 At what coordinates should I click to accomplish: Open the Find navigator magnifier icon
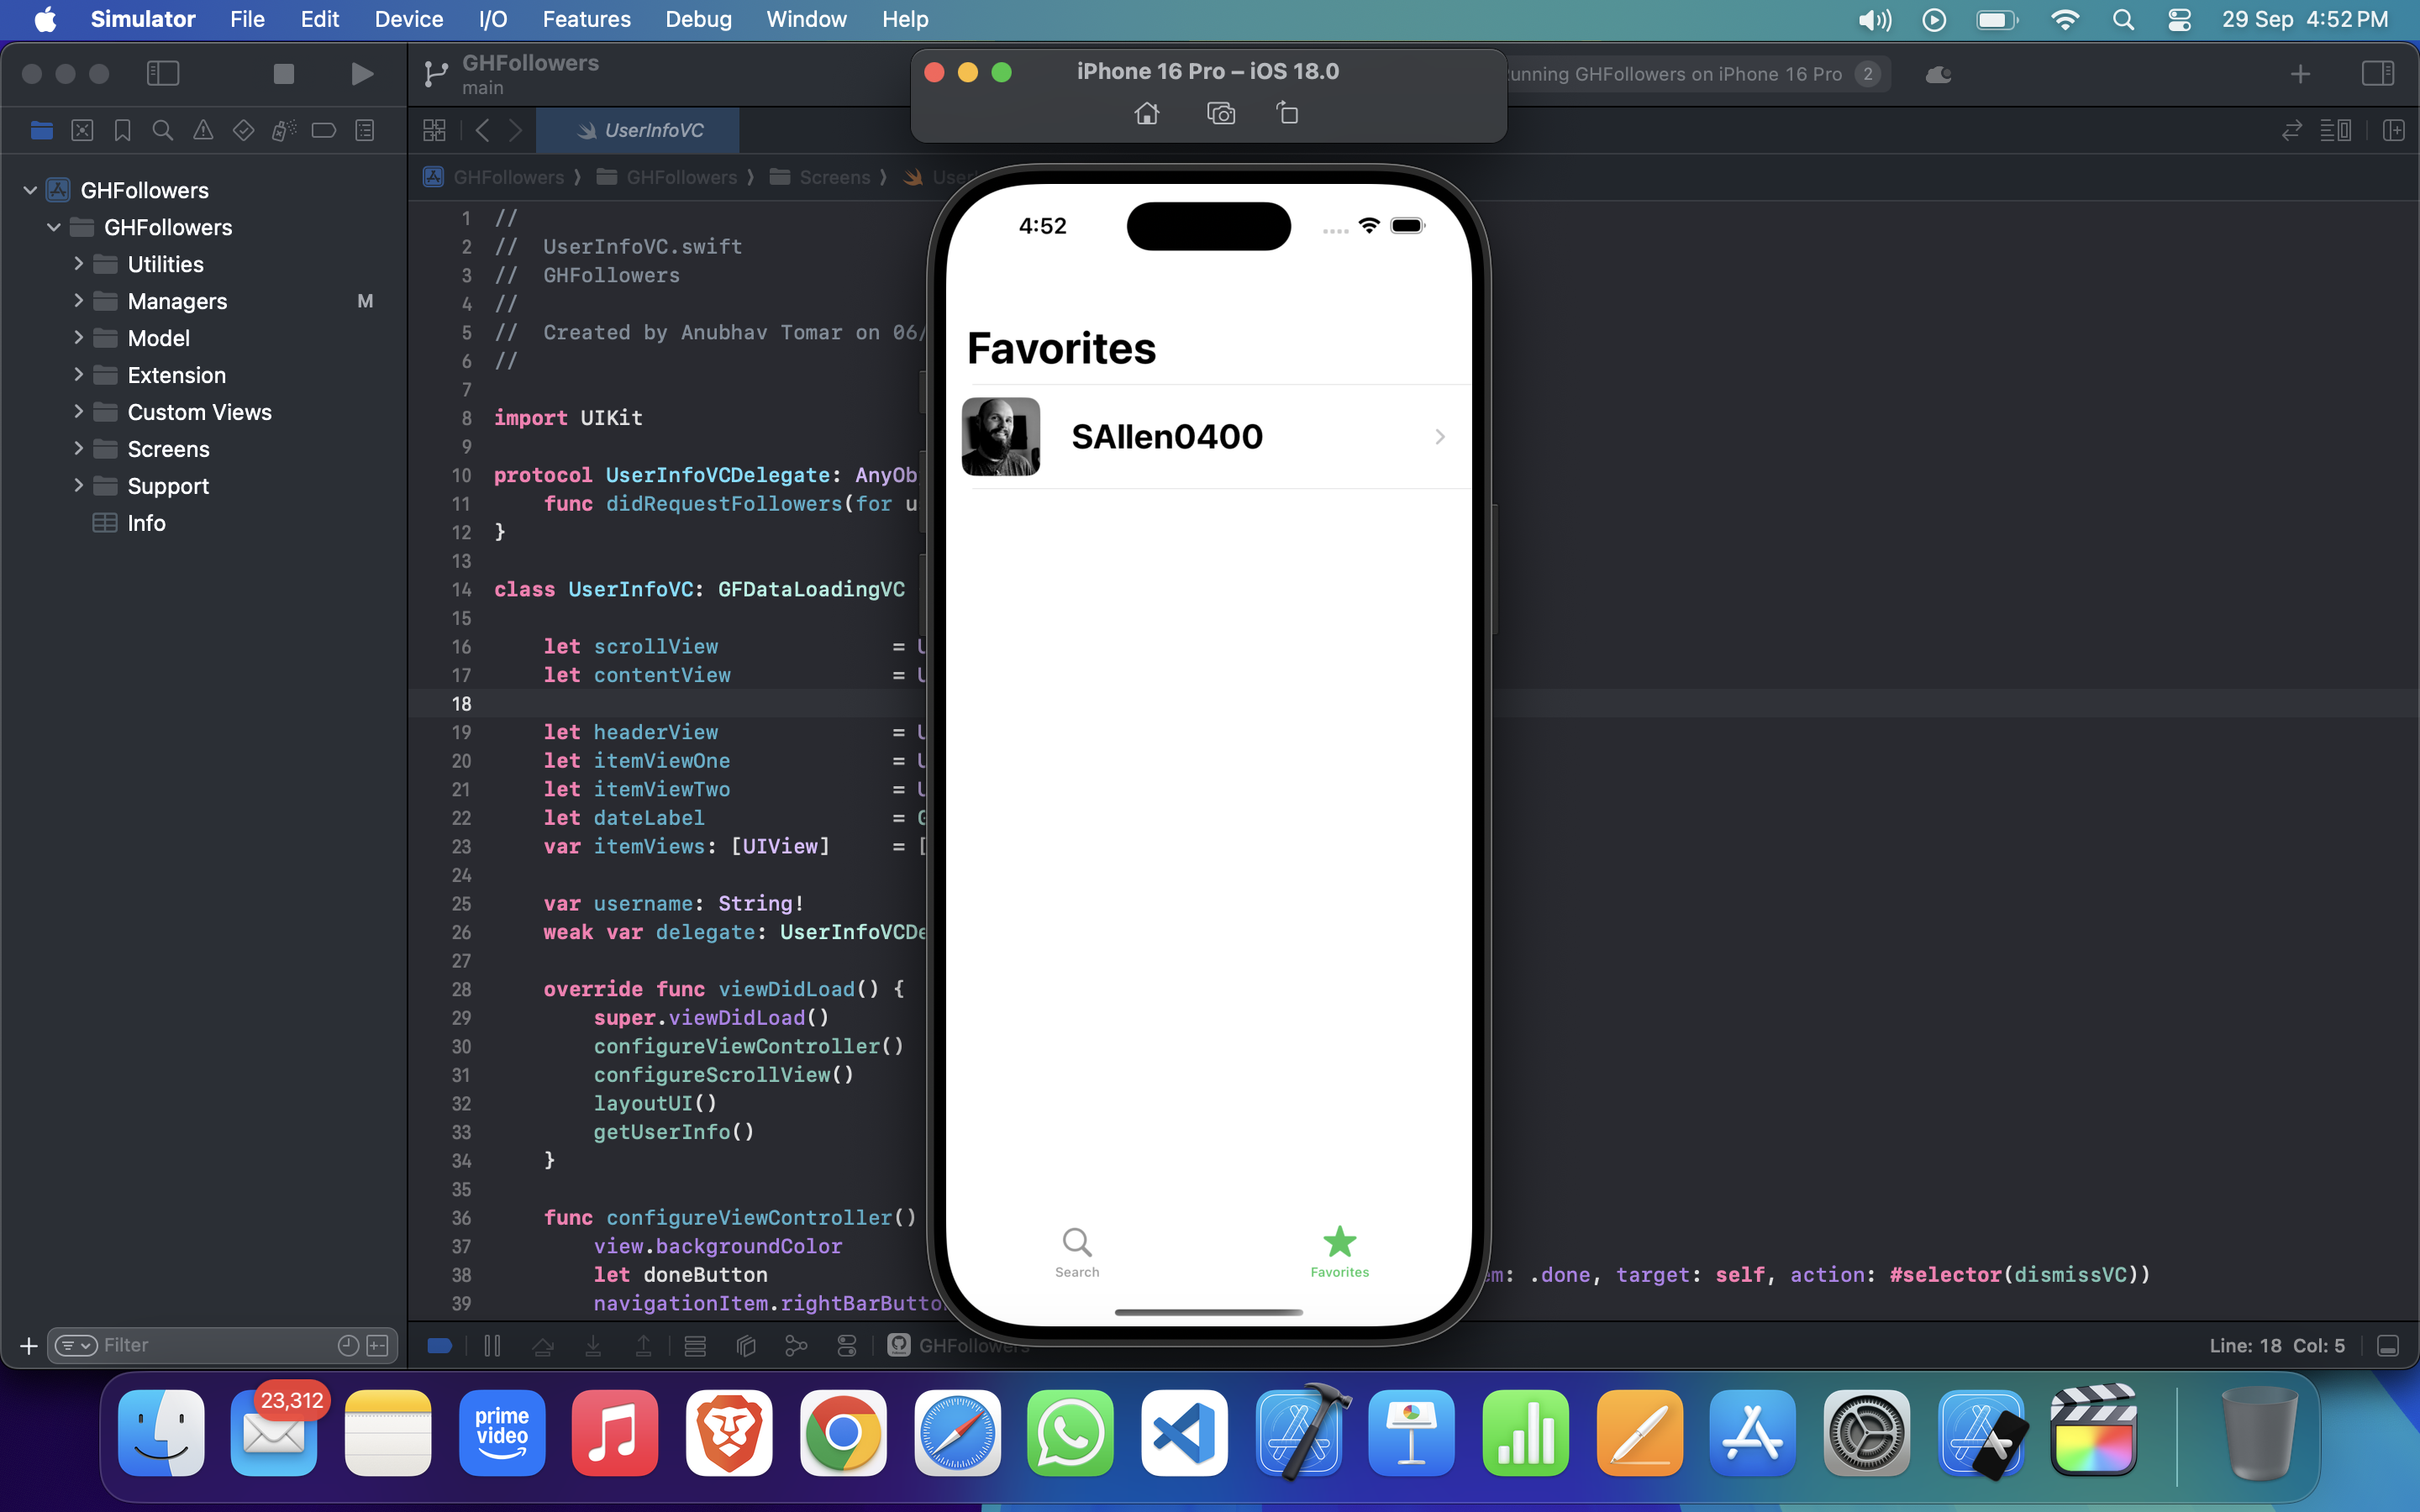(162, 130)
